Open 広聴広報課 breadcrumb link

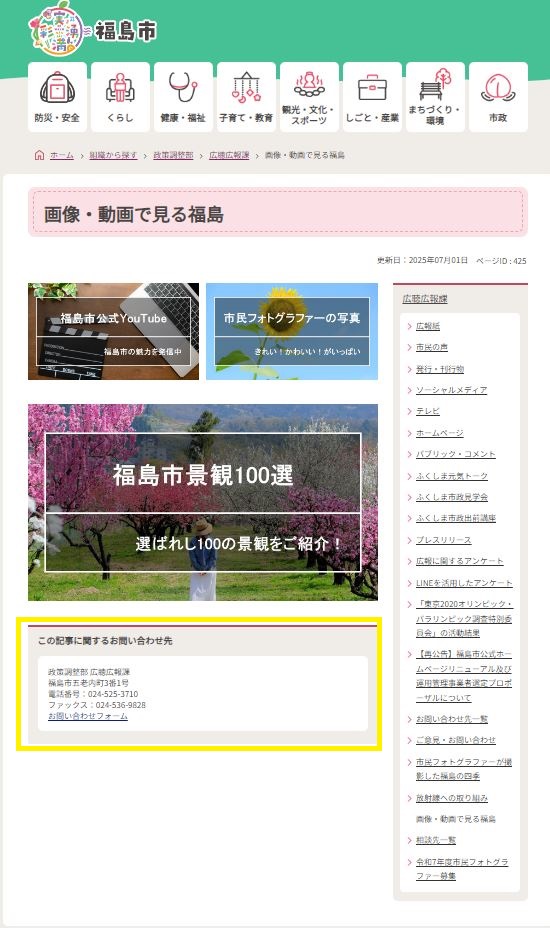pyautogui.click(x=229, y=155)
